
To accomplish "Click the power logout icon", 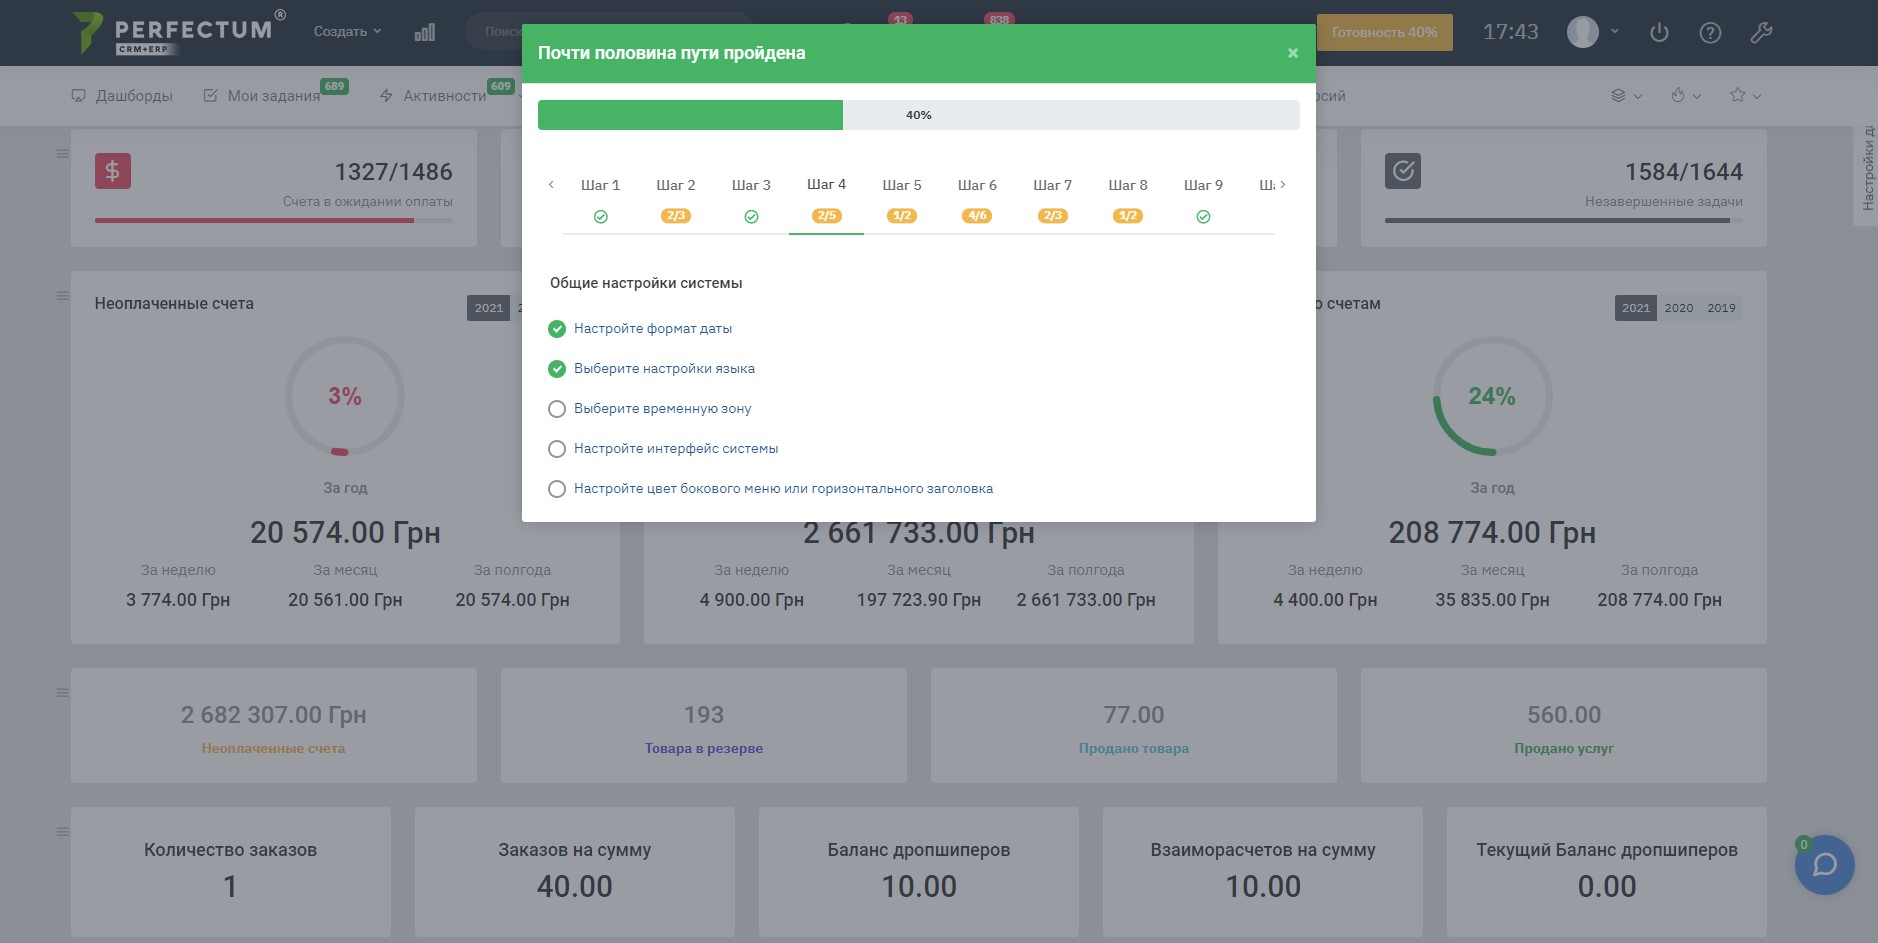I will click(1659, 33).
